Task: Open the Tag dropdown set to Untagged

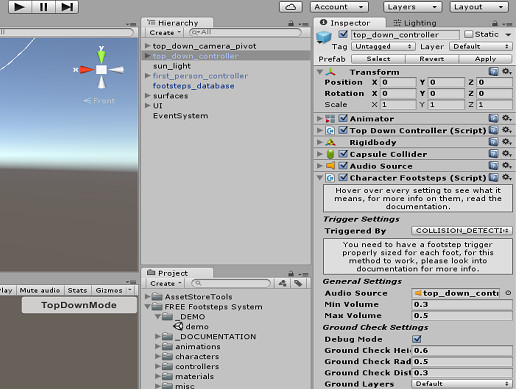Action: (x=384, y=46)
